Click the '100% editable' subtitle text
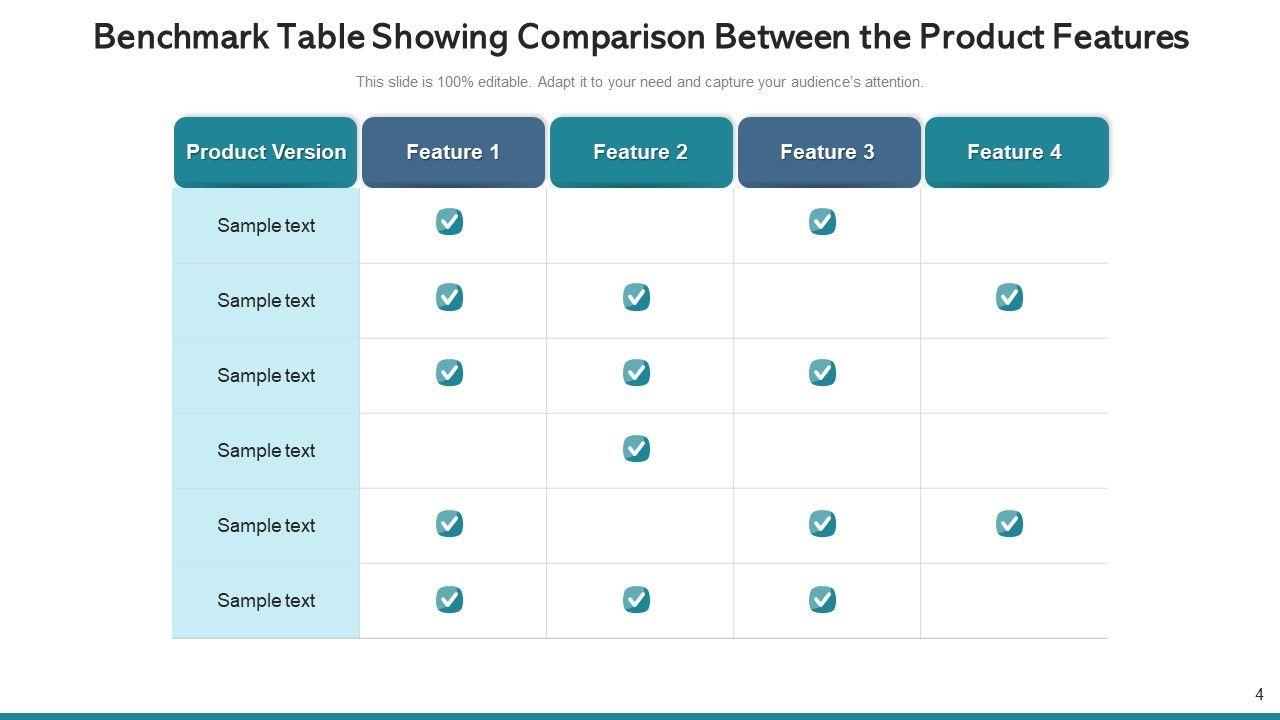This screenshot has width=1280, height=720. pyautogui.click(x=640, y=82)
